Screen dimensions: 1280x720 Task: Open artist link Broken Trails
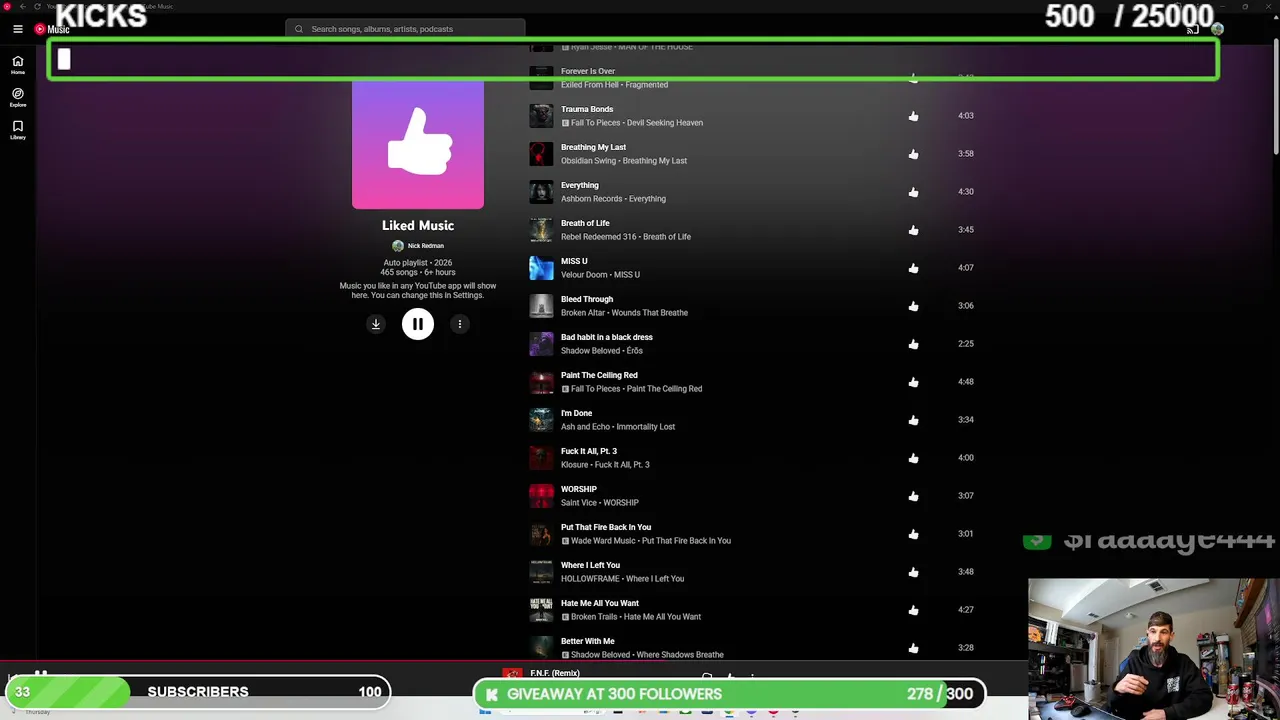pos(597,617)
